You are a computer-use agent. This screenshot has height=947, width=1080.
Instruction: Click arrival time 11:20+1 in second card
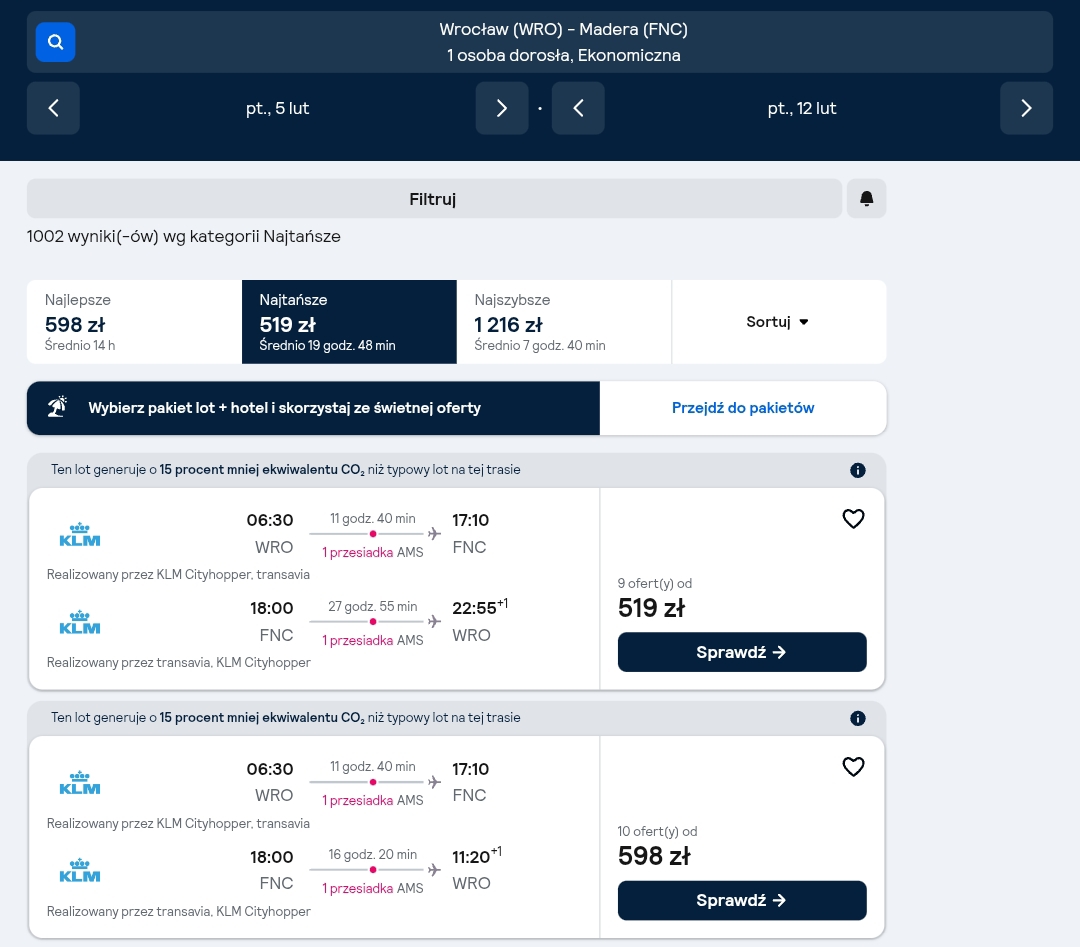point(477,855)
